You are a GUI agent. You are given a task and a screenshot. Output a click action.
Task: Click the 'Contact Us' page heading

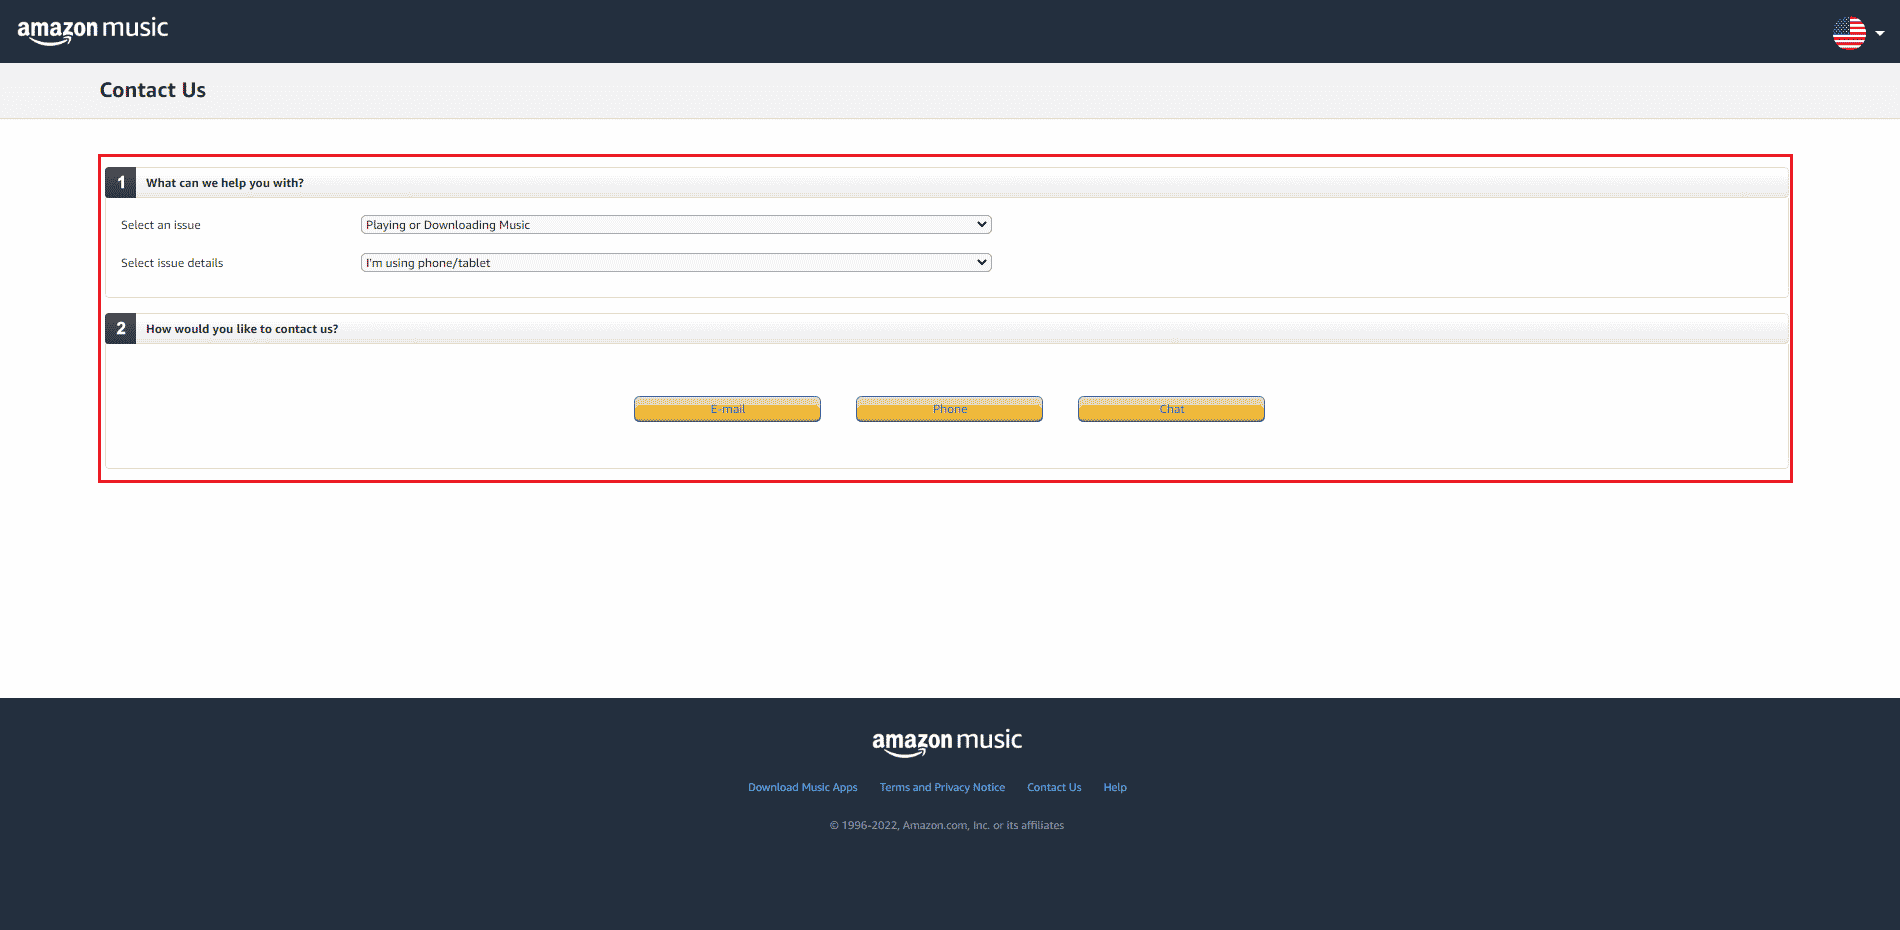pyautogui.click(x=153, y=90)
